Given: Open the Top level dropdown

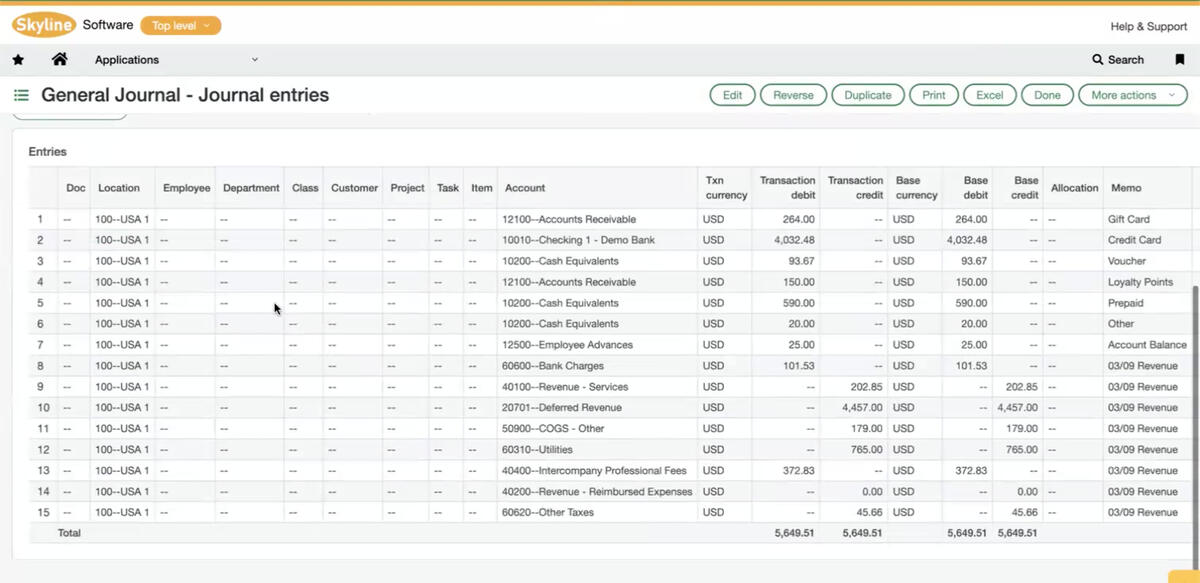Looking at the screenshot, I should (180, 25).
